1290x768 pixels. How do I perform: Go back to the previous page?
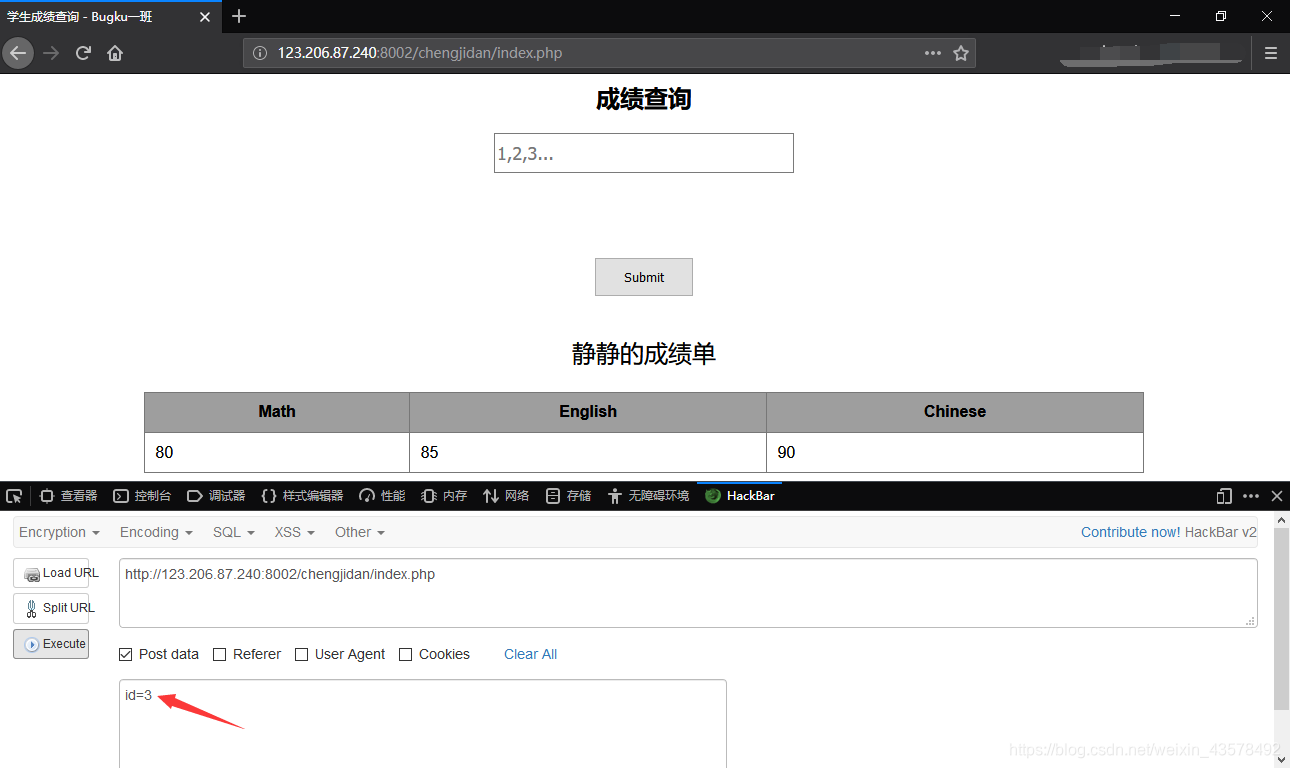(x=18, y=53)
